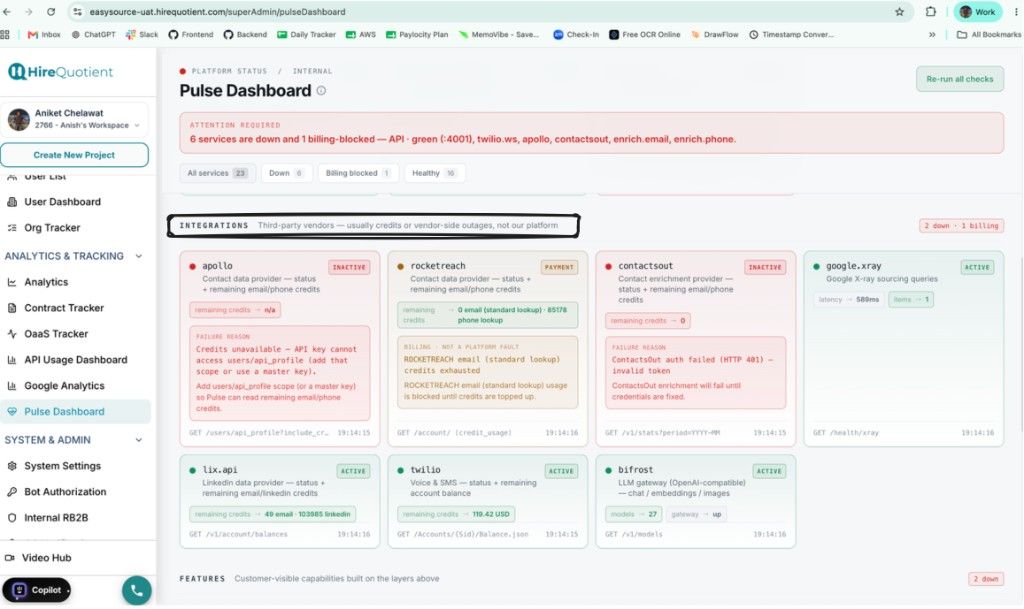Click the lix.api card title
This screenshot has height=609, width=1024.
click(x=220, y=470)
